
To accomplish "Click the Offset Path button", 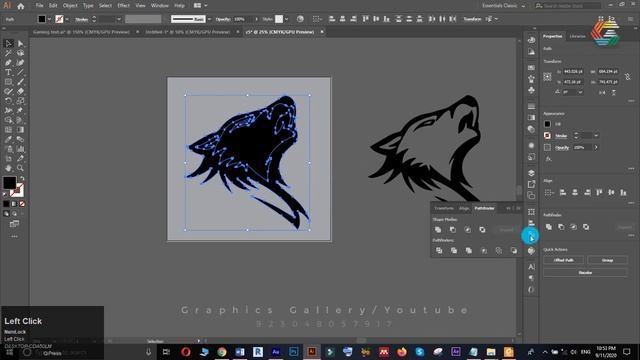I will click(564, 260).
